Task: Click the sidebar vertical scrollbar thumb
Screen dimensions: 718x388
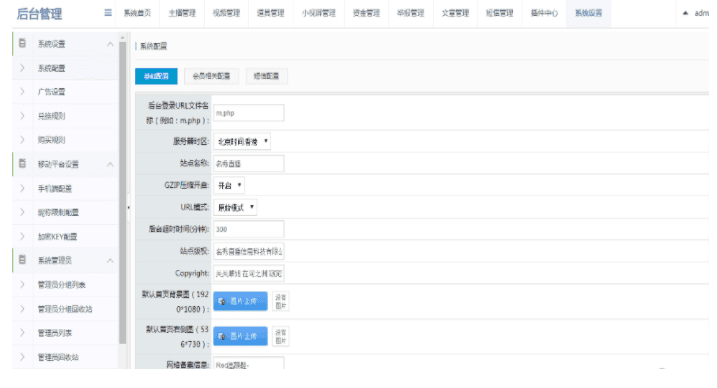Action: (122, 192)
